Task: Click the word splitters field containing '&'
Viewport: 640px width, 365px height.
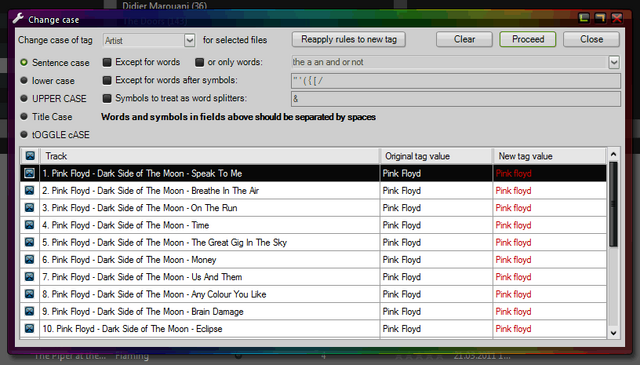Action: point(456,99)
